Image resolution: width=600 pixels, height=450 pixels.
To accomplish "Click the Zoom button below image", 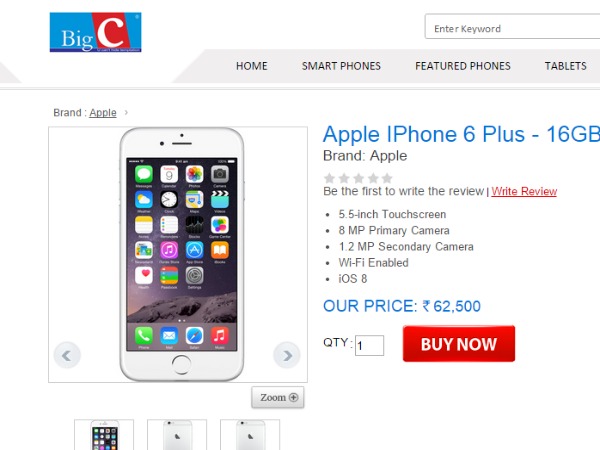I will click(278, 397).
